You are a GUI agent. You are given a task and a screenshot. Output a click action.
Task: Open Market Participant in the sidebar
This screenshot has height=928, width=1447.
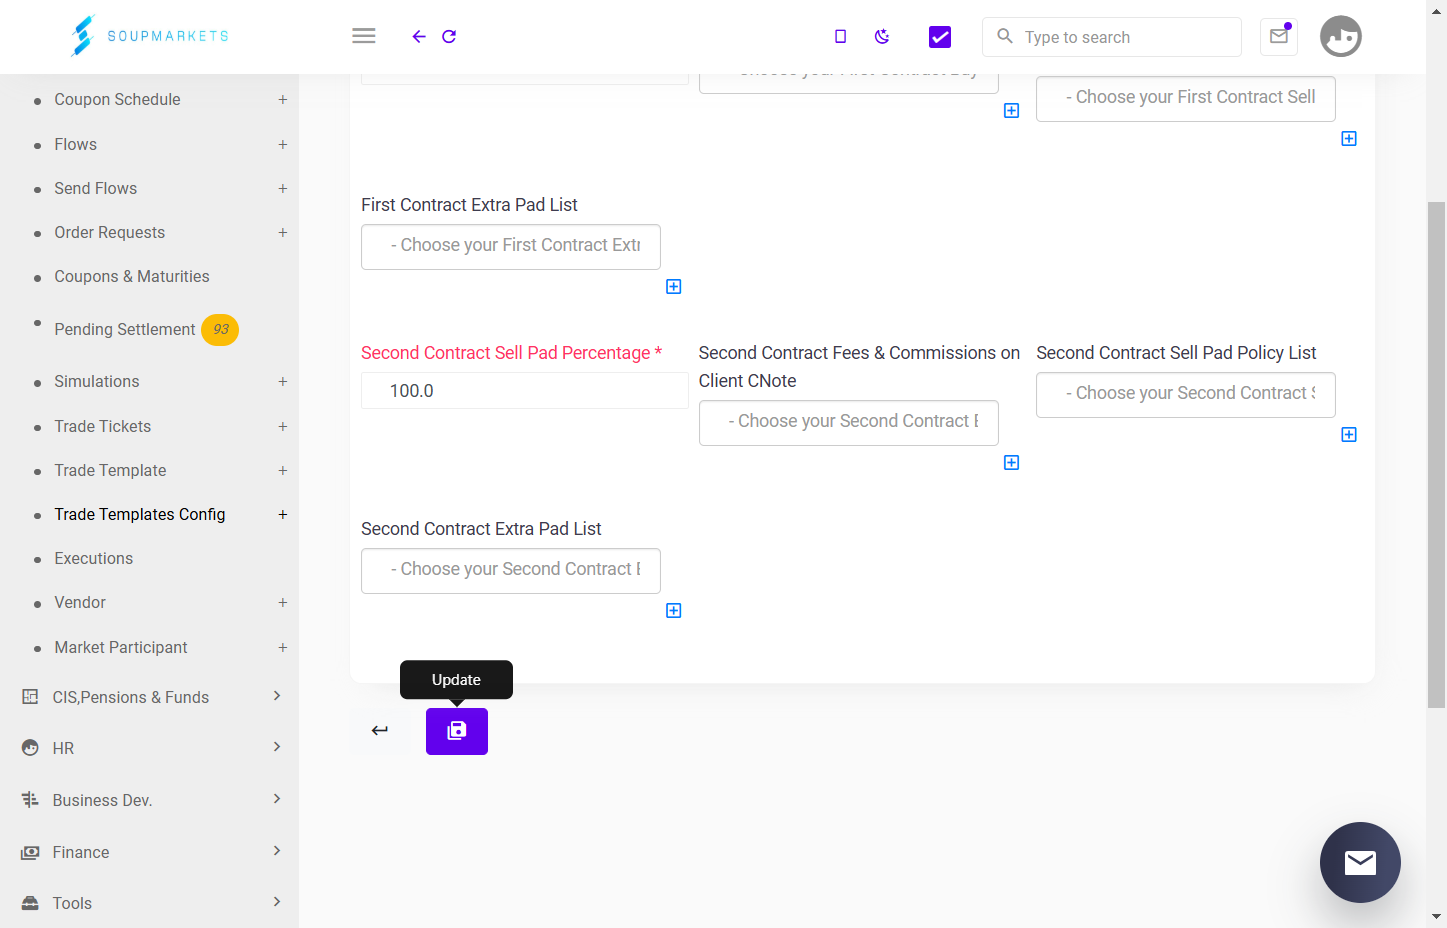point(121,648)
